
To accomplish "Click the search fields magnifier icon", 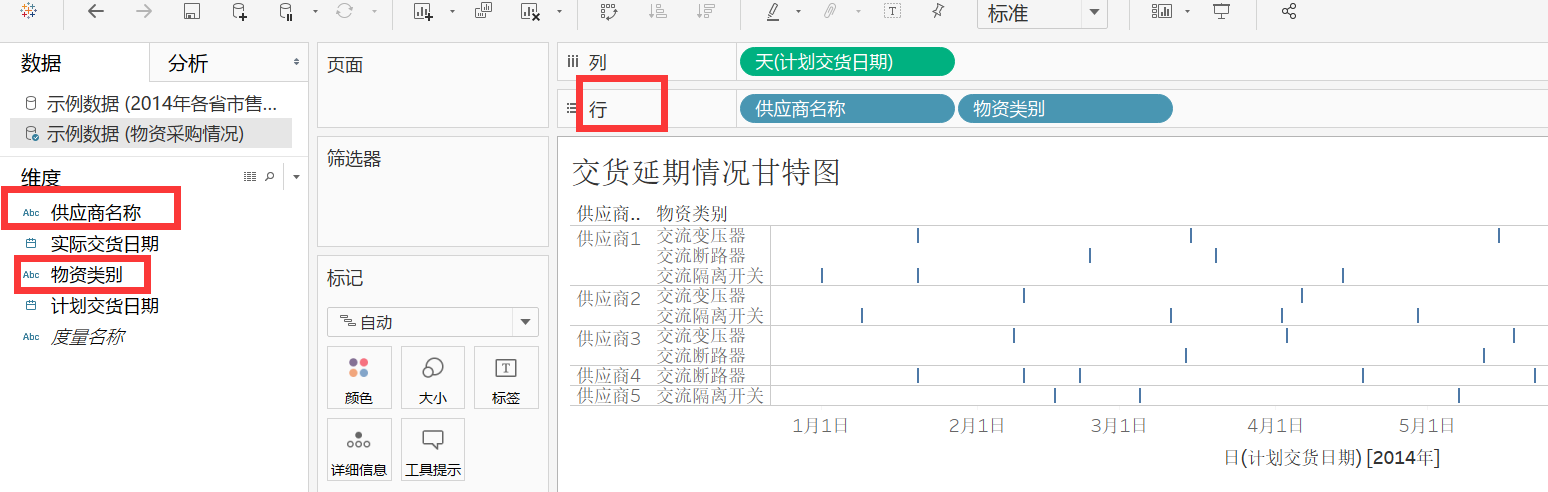I will point(269,176).
